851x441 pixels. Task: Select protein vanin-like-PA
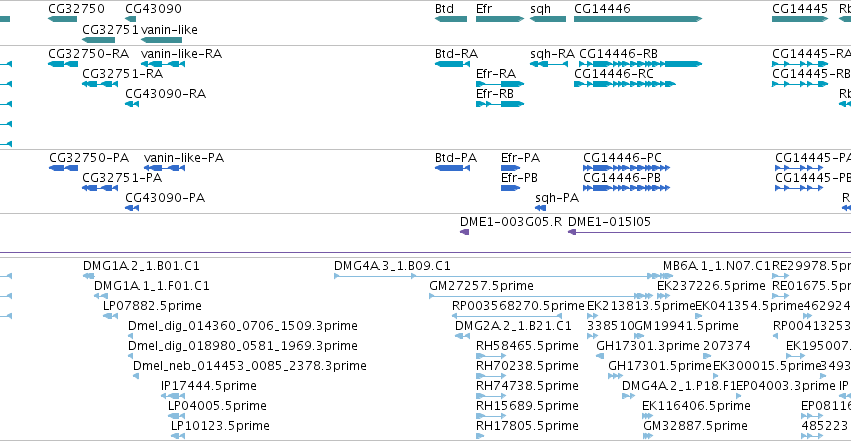[164, 168]
